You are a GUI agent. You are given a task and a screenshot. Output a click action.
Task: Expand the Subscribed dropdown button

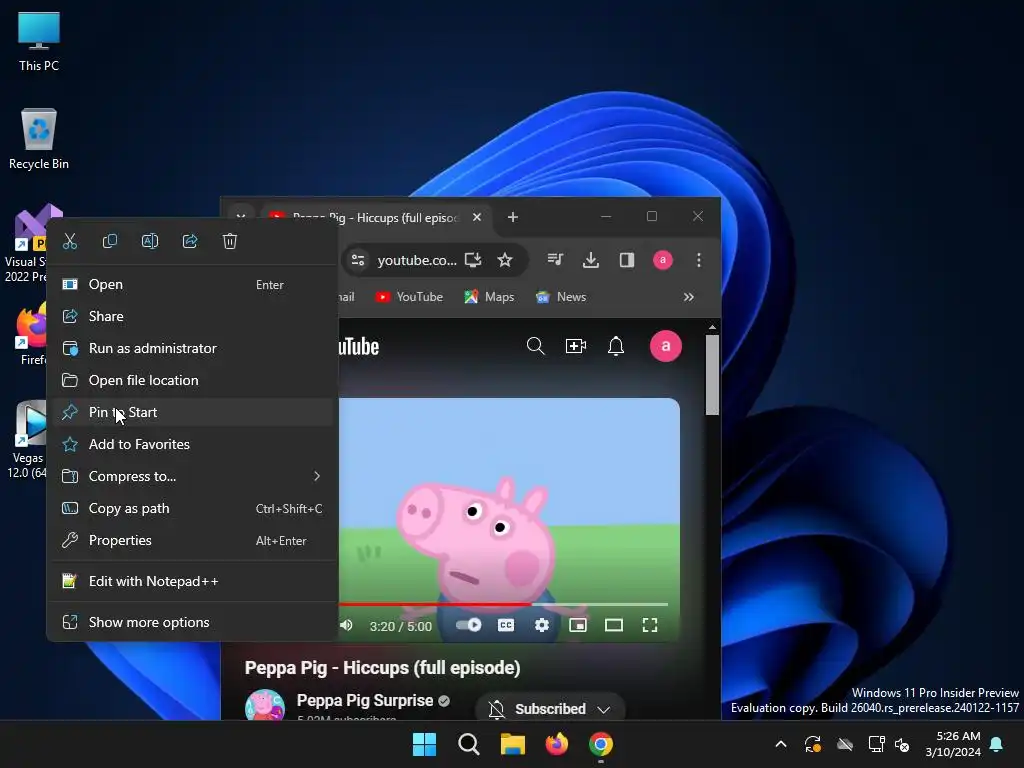[551, 709]
